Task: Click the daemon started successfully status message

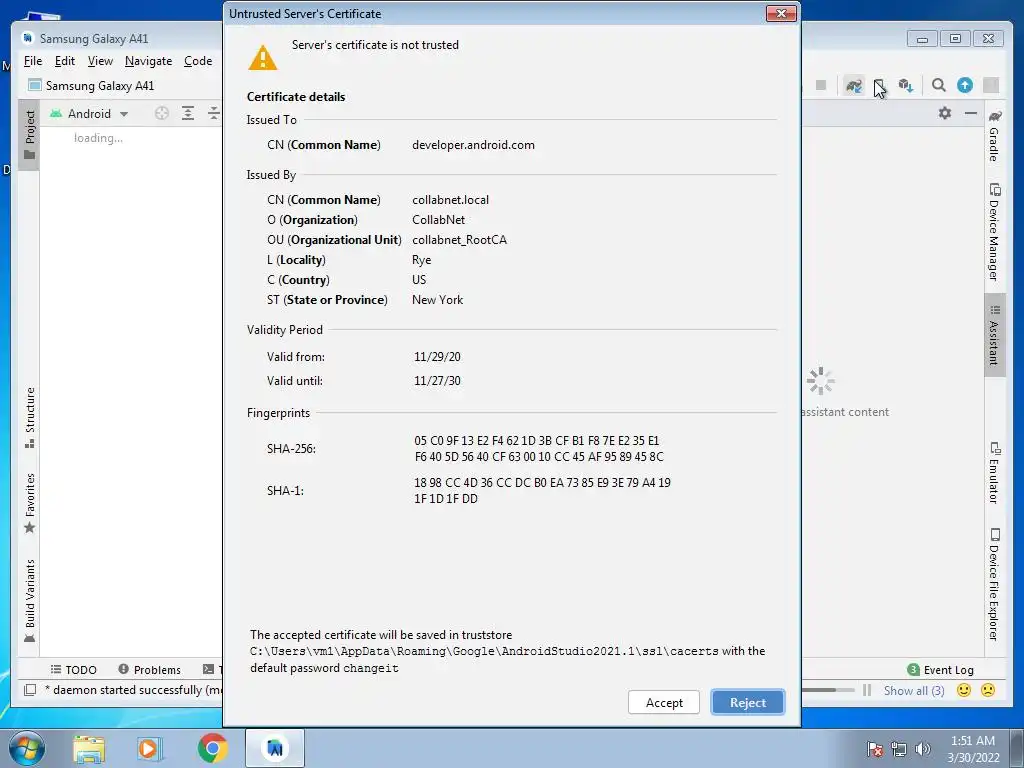Action: (x=134, y=690)
